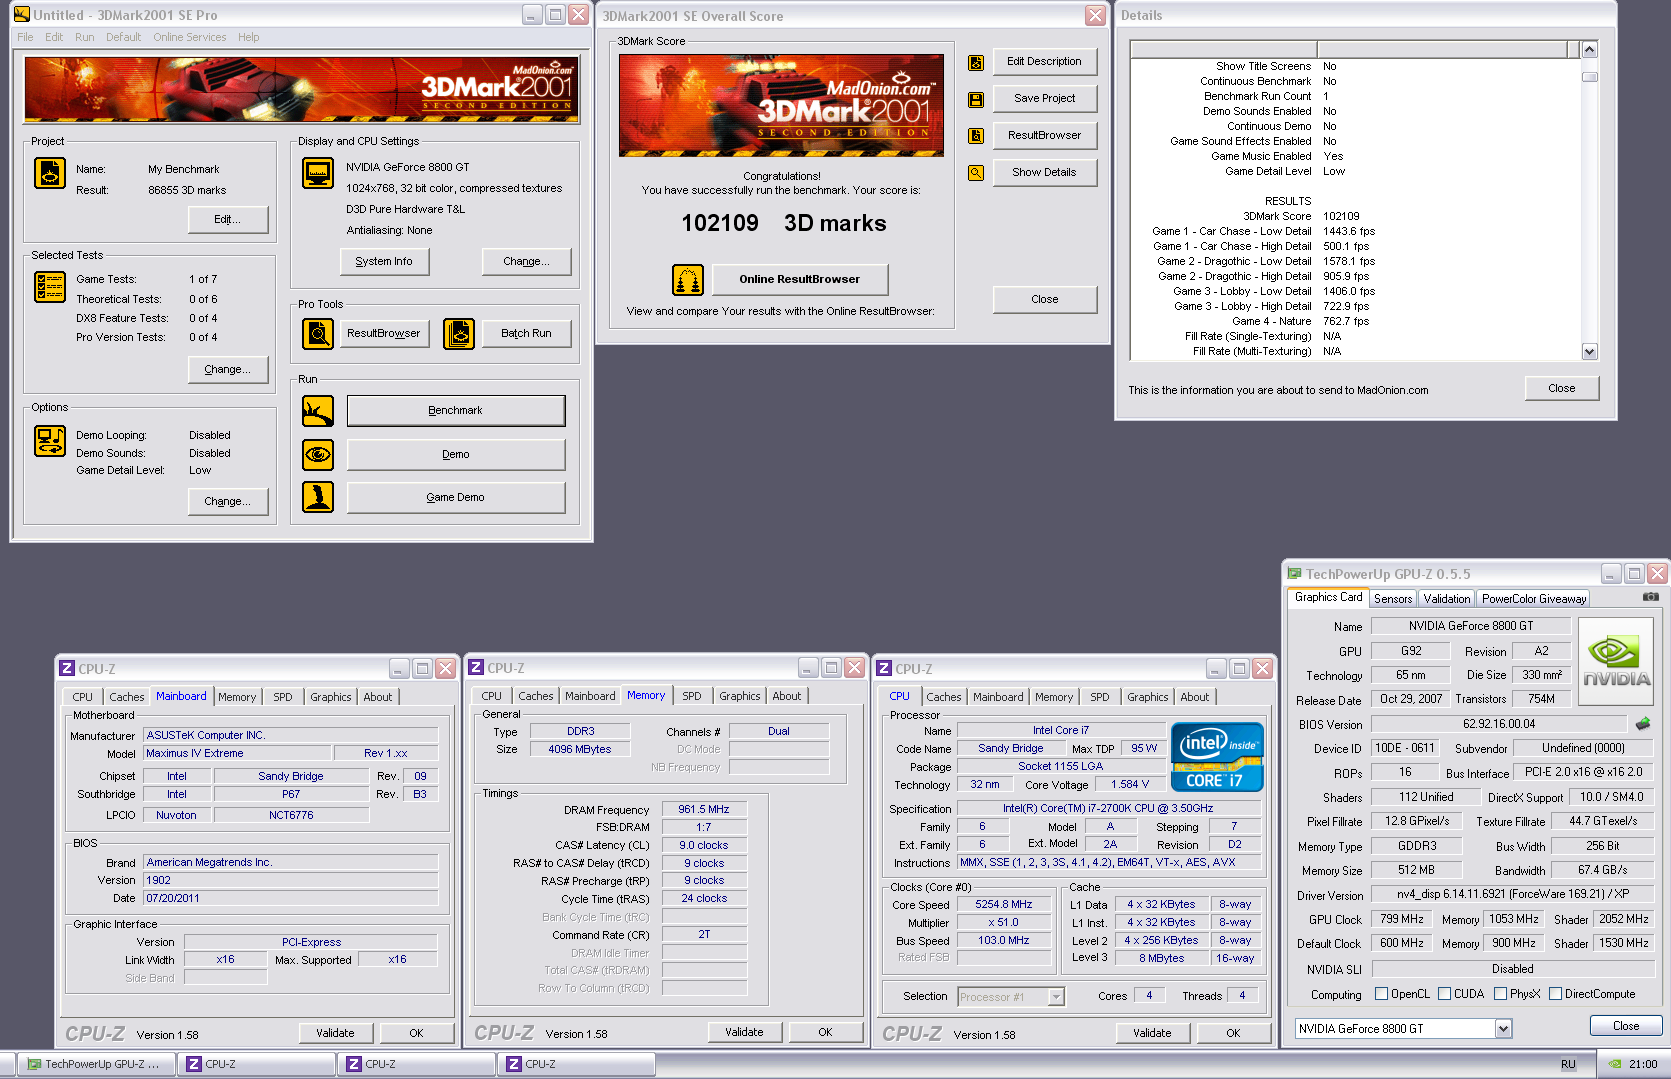Image resolution: width=1671 pixels, height=1079 pixels.
Task: Open the GPU selection dropdown in GPU-Z
Action: click(1503, 1028)
